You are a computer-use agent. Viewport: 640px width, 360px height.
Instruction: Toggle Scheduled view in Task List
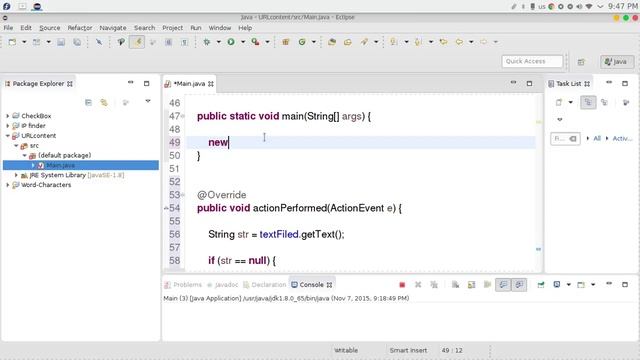pos(604,102)
